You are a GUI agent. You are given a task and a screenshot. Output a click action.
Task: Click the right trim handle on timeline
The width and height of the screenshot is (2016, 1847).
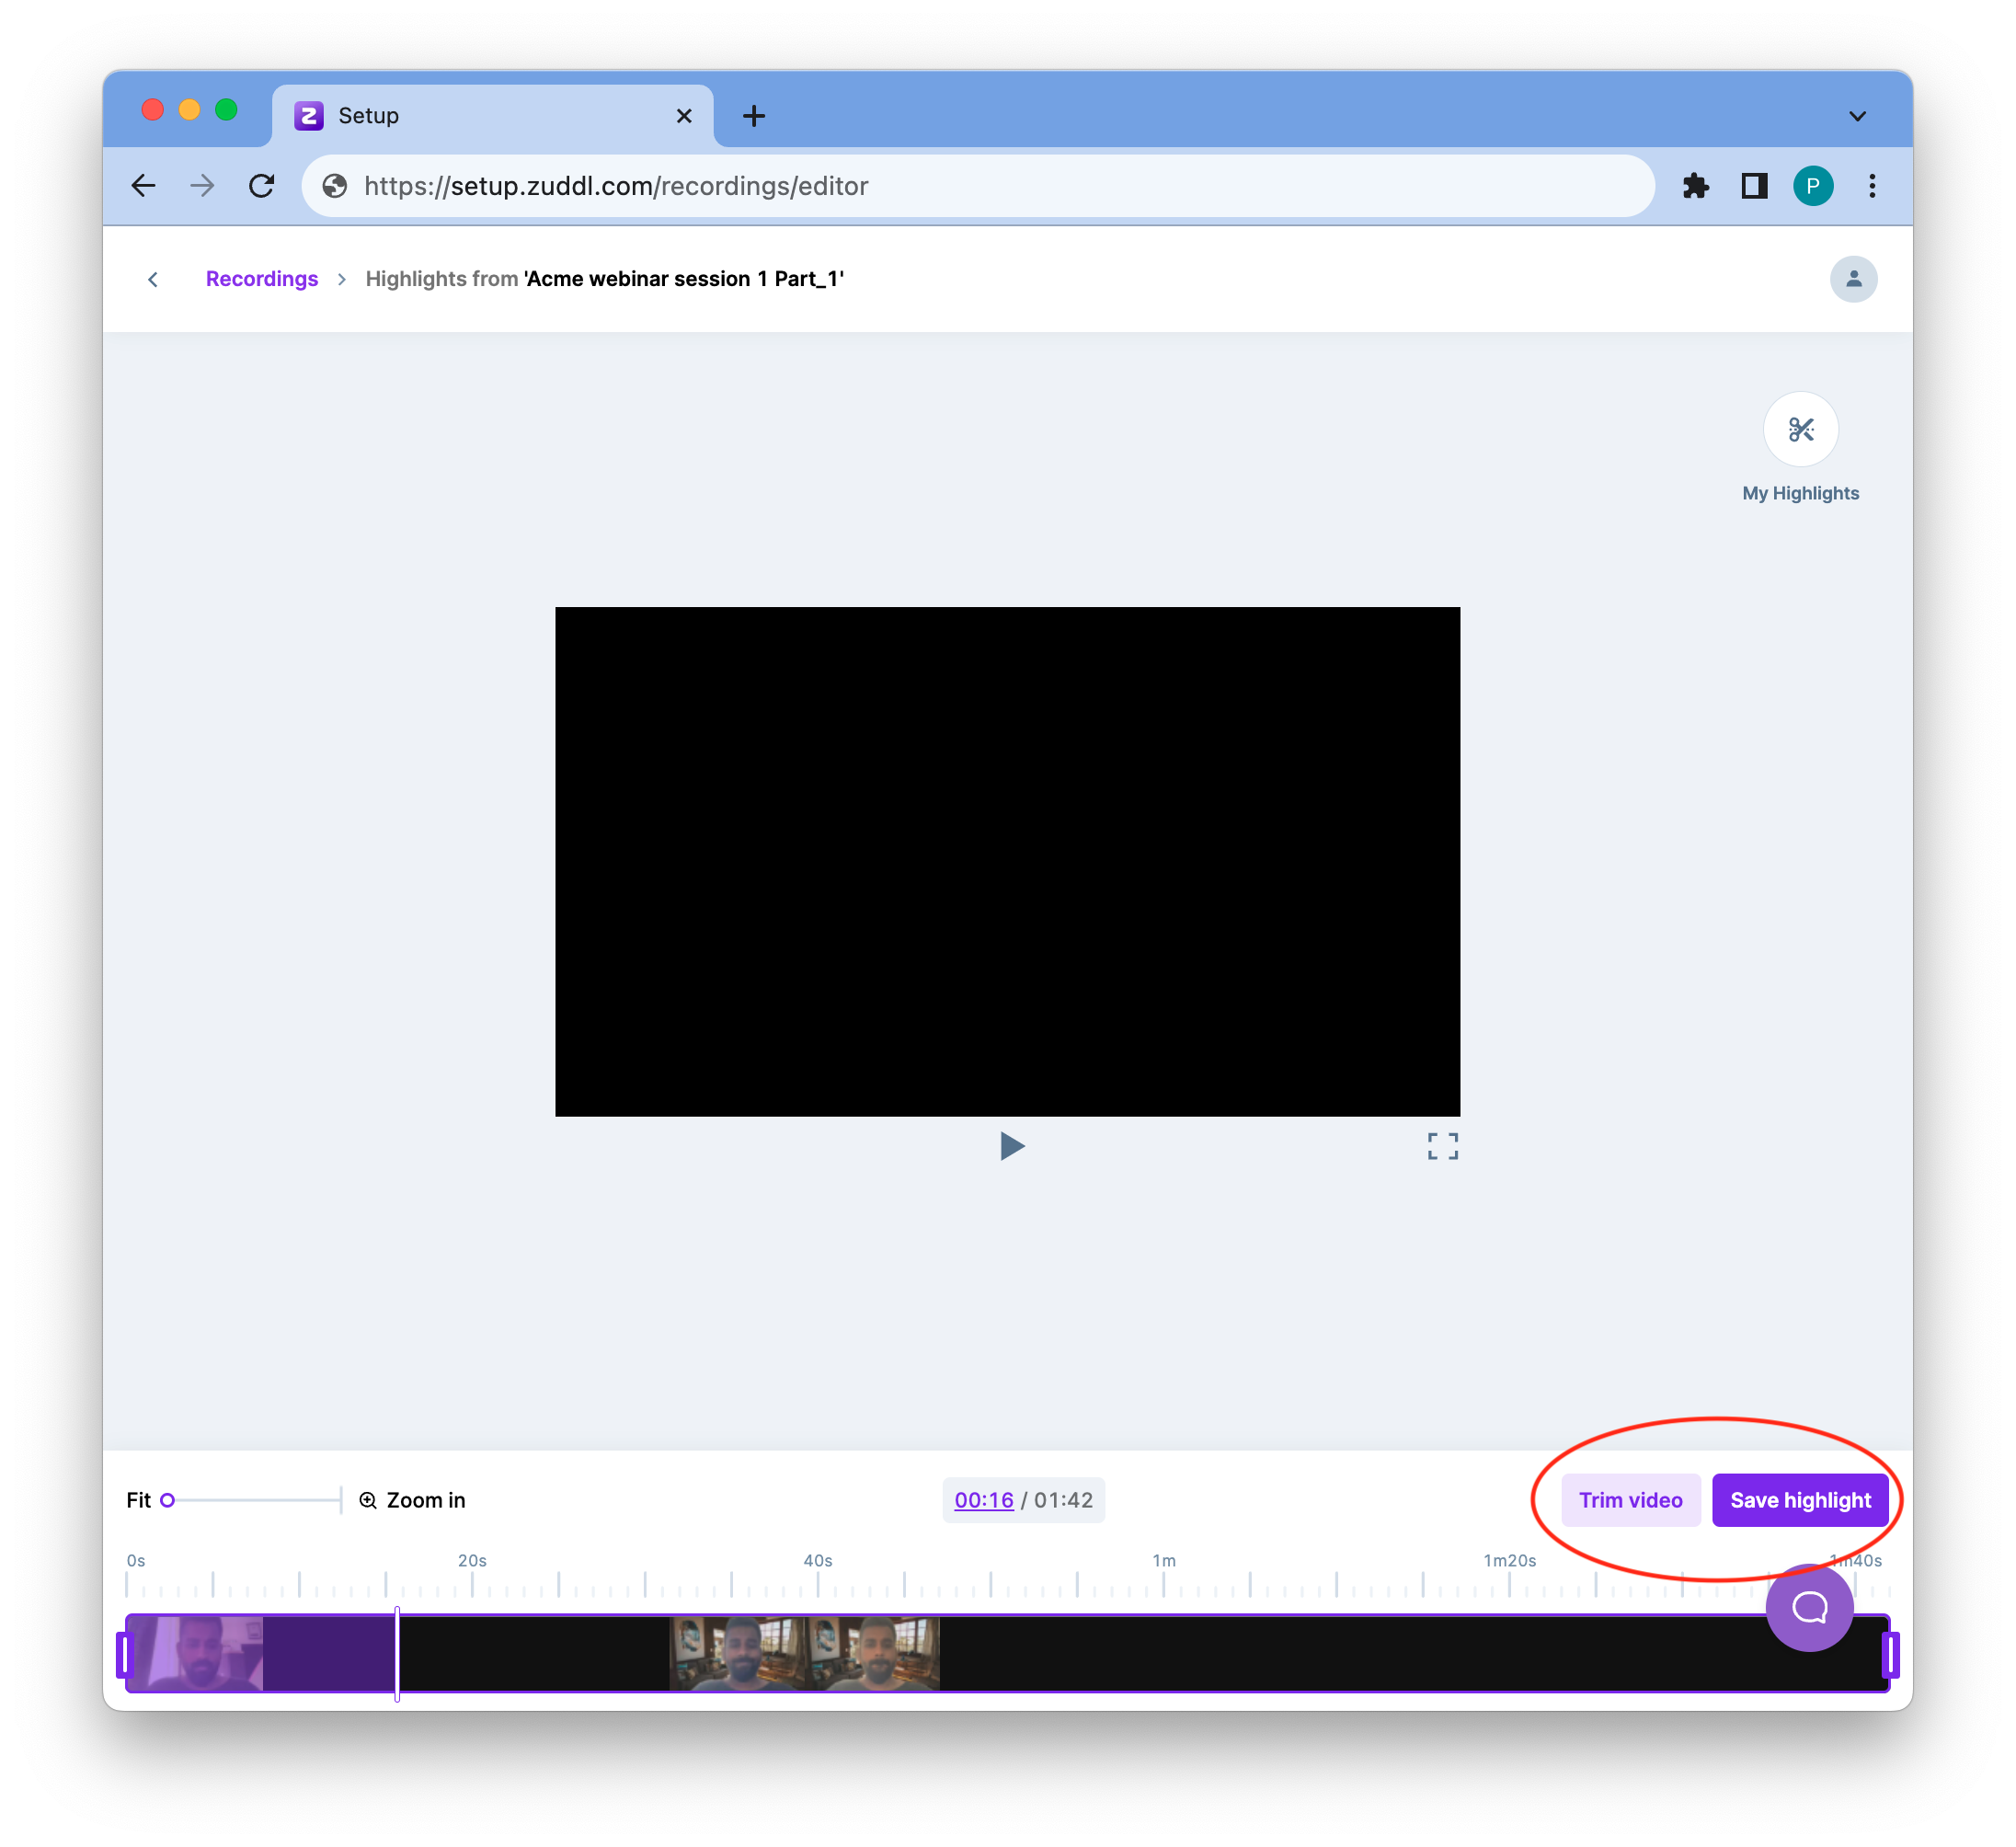(x=1889, y=1654)
